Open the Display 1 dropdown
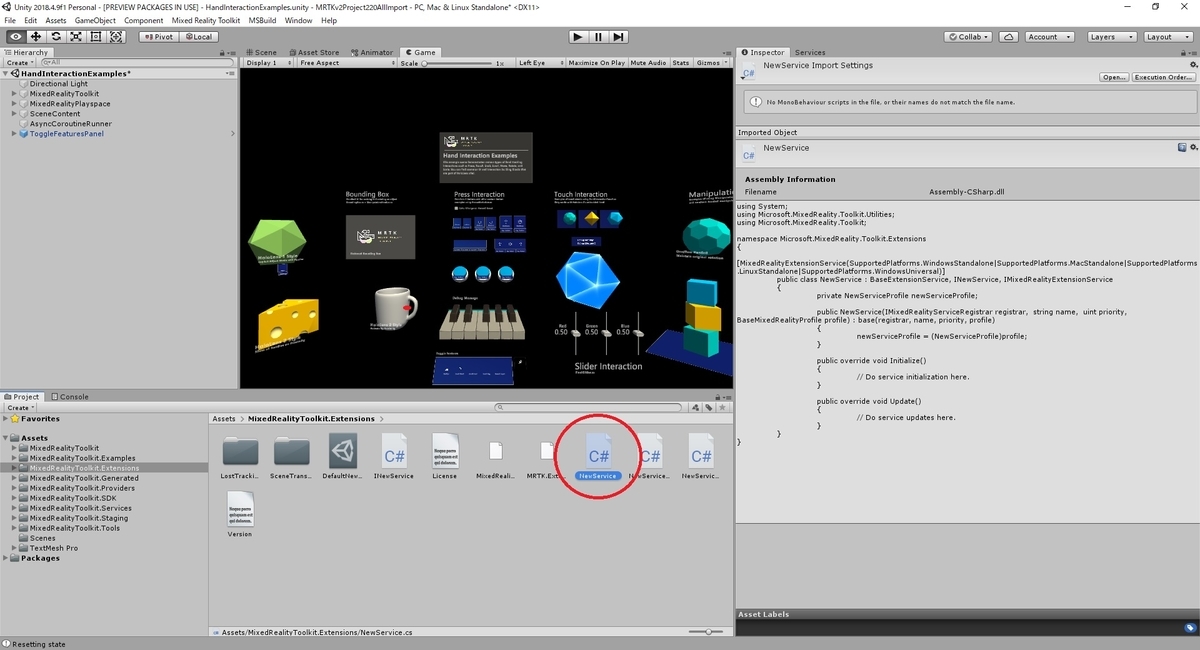 point(268,63)
